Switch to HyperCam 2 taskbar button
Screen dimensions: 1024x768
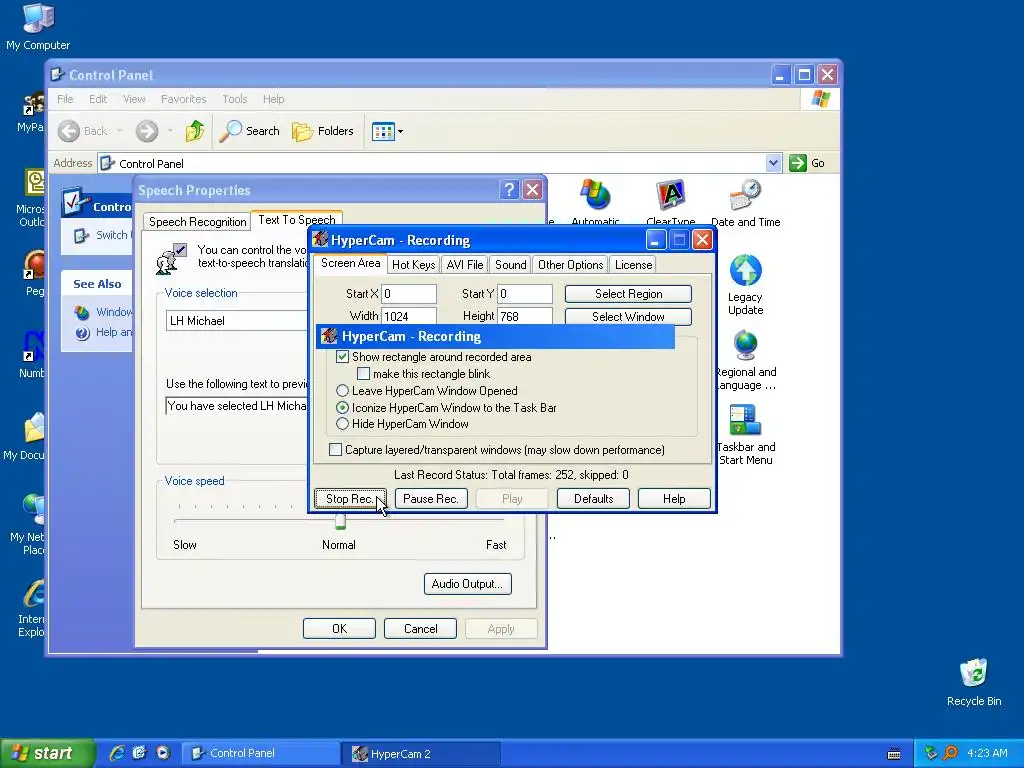click(x=421, y=753)
